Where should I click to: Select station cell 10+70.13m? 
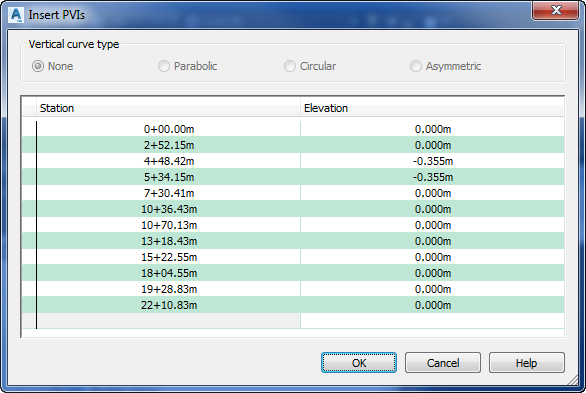[x=169, y=225]
